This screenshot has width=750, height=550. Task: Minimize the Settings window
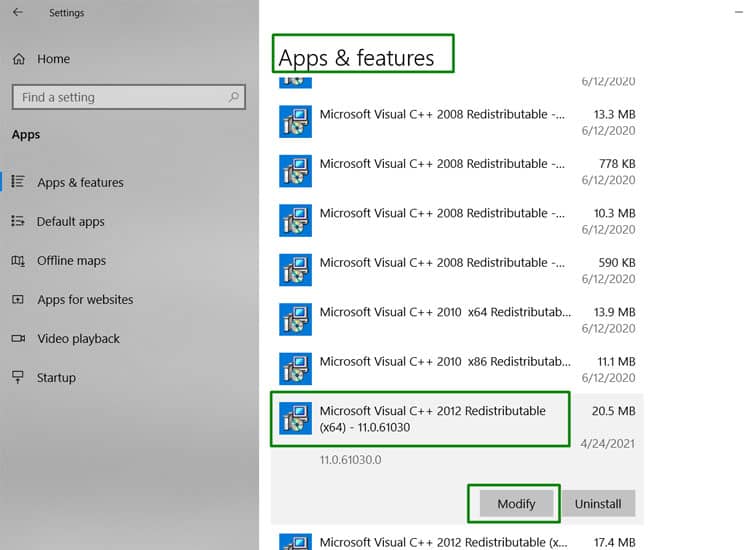coord(739,12)
